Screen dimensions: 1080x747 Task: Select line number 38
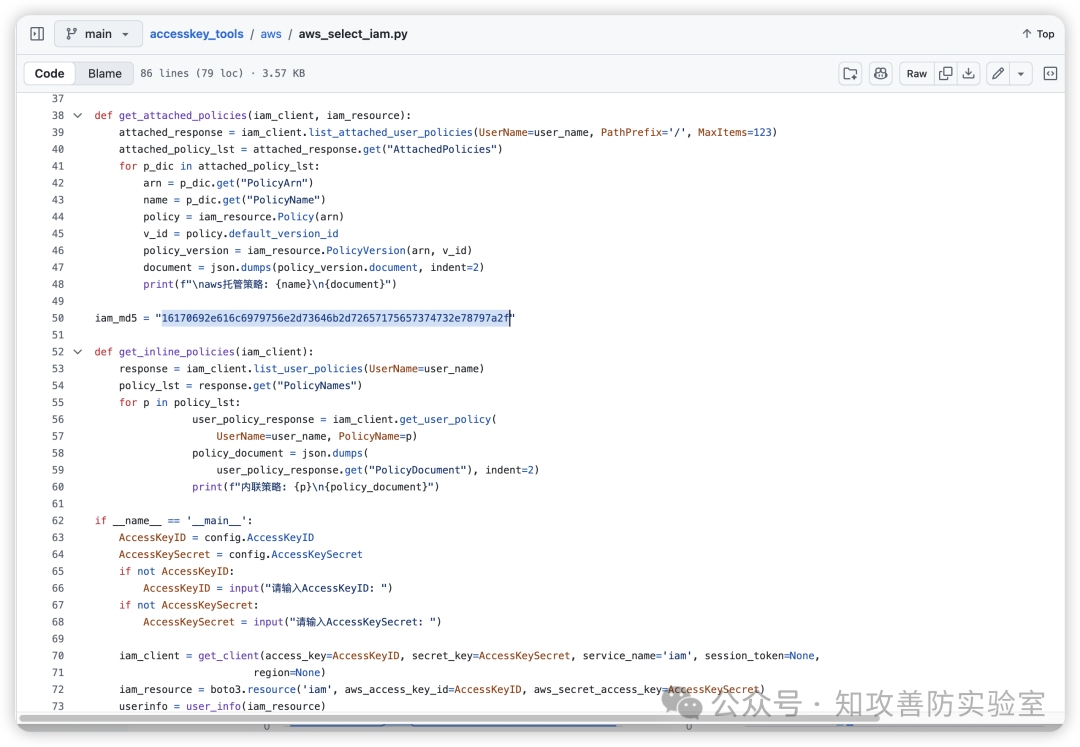point(58,116)
